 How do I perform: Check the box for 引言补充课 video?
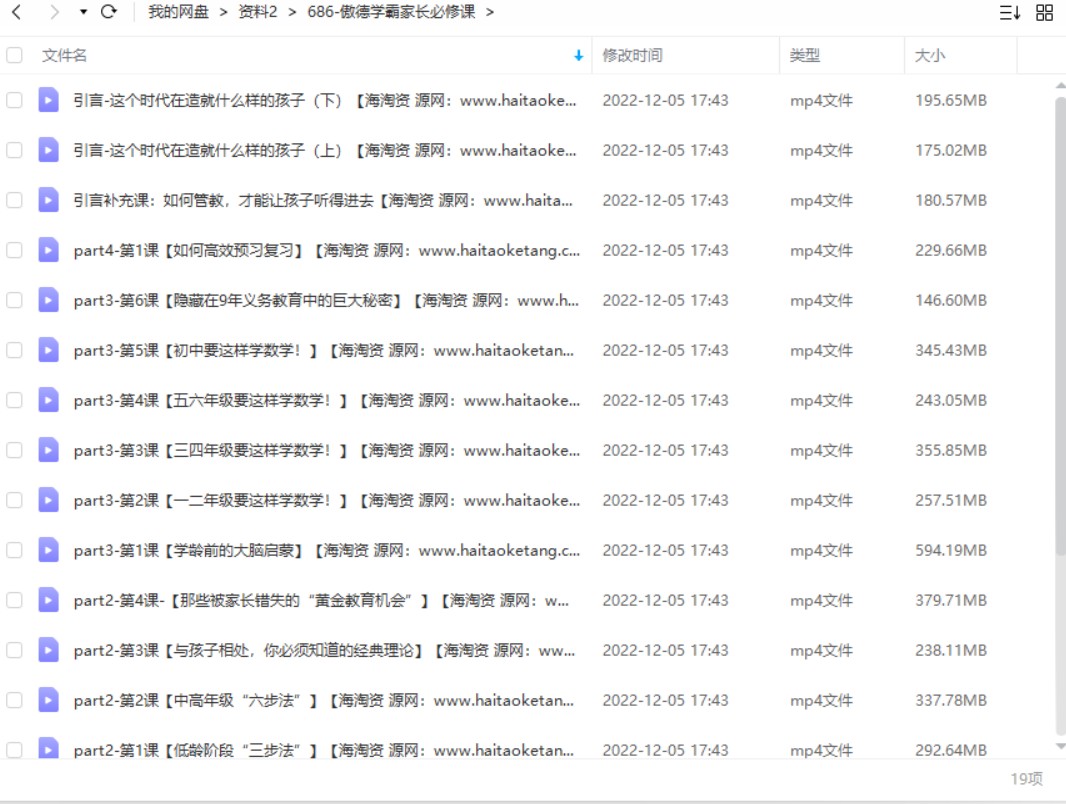click(14, 200)
